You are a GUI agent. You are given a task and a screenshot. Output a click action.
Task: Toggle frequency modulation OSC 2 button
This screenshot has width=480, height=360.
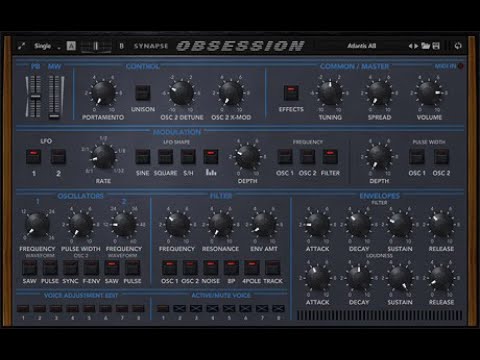tap(307, 156)
